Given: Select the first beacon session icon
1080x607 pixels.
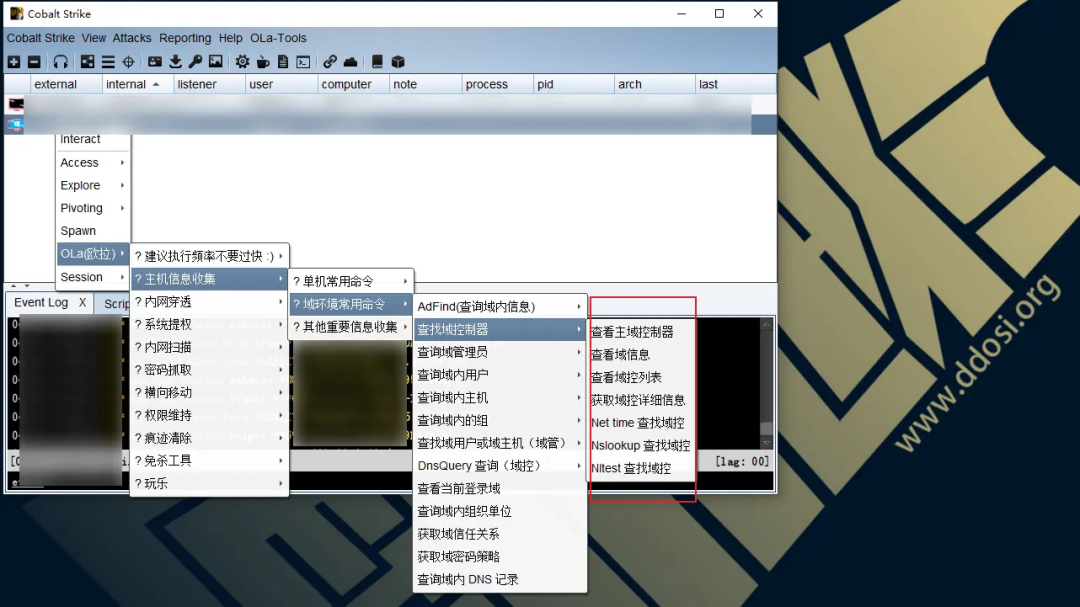Looking at the screenshot, I should (16, 105).
